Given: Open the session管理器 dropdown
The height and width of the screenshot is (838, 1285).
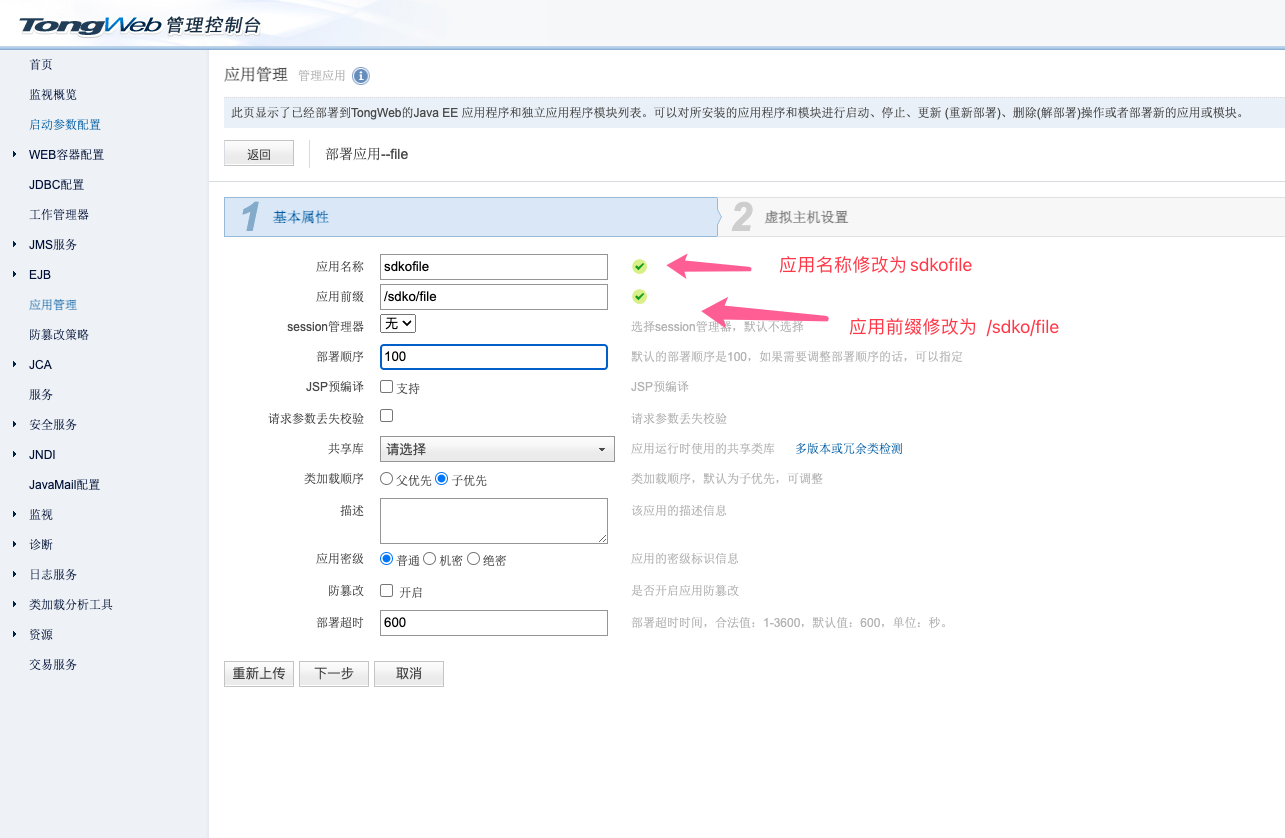Looking at the screenshot, I should point(398,324).
